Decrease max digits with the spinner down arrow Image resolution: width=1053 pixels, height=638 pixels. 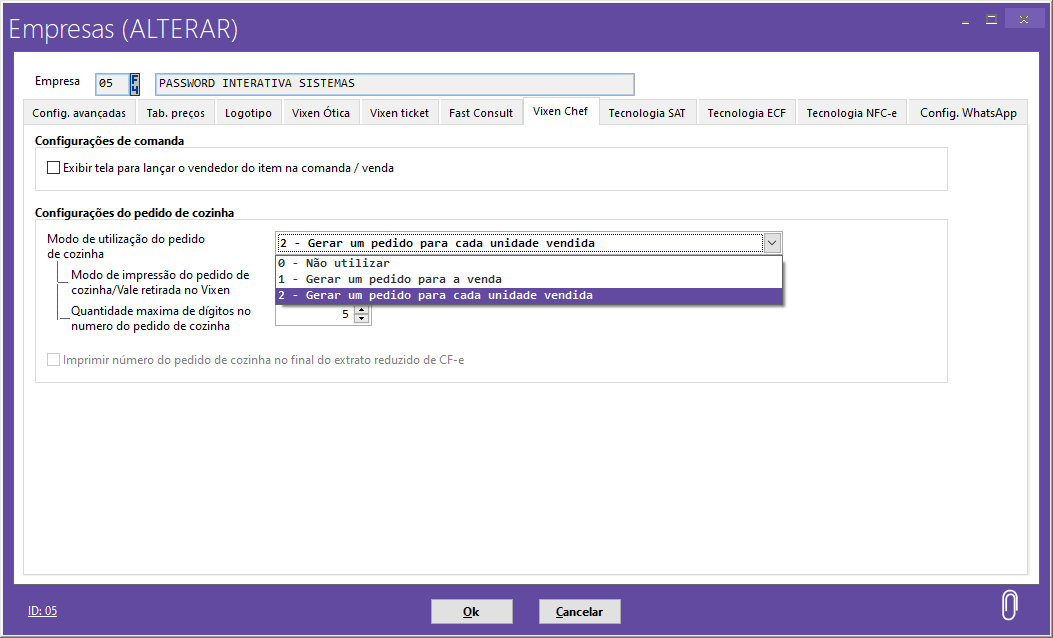click(x=362, y=319)
